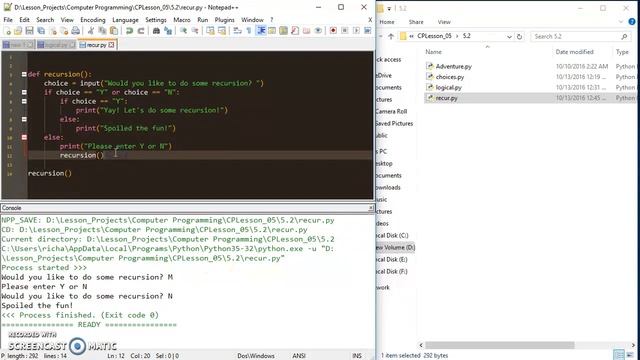640x360 pixels.
Task: Open the address bar history dropdown
Action: coord(509,36)
